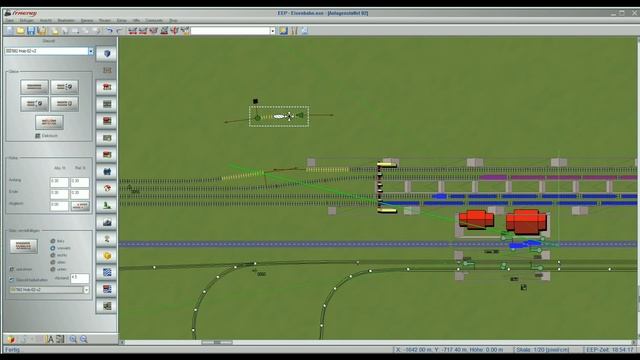The height and width of the screenshot is (360, 640).
Task: Click the Abstand value field
Action: 80,278
